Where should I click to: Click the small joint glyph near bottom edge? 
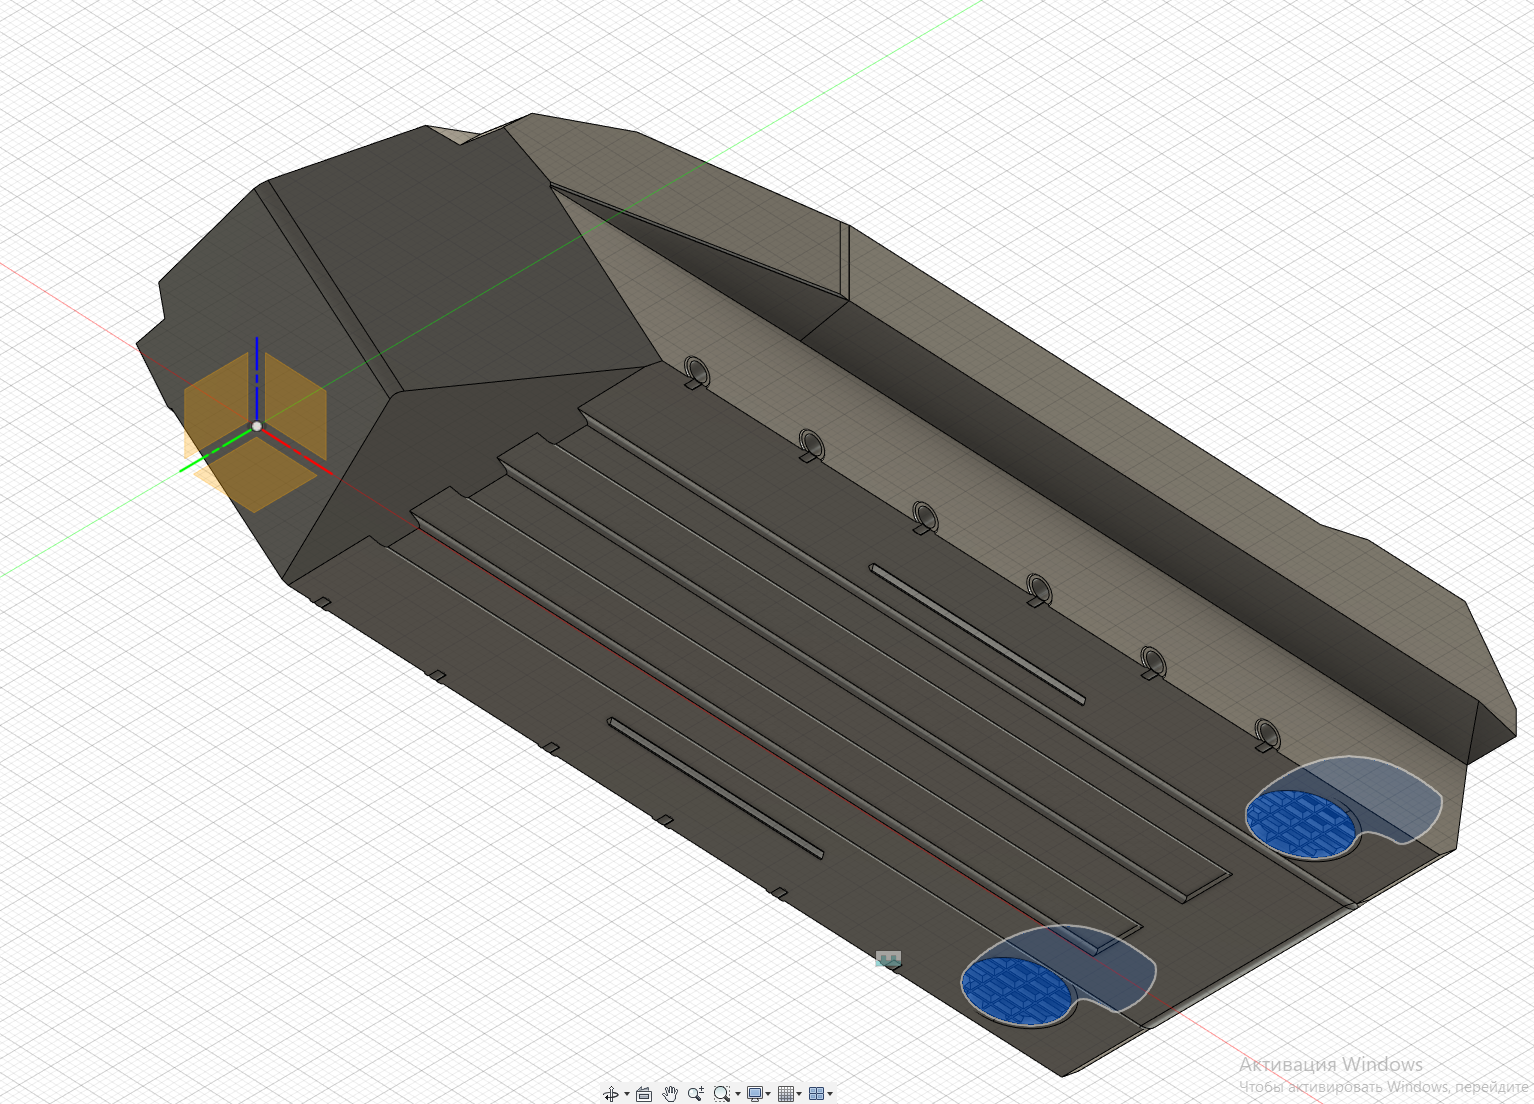(888, 958)
